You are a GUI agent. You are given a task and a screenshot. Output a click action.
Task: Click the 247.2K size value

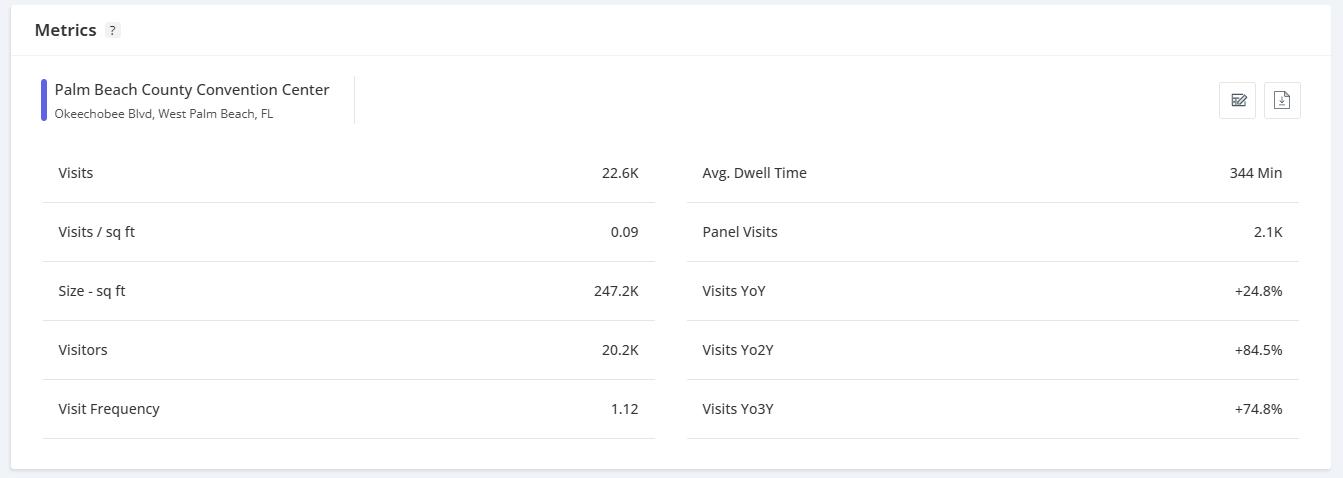pyautogui.click(x=616, y=291)
